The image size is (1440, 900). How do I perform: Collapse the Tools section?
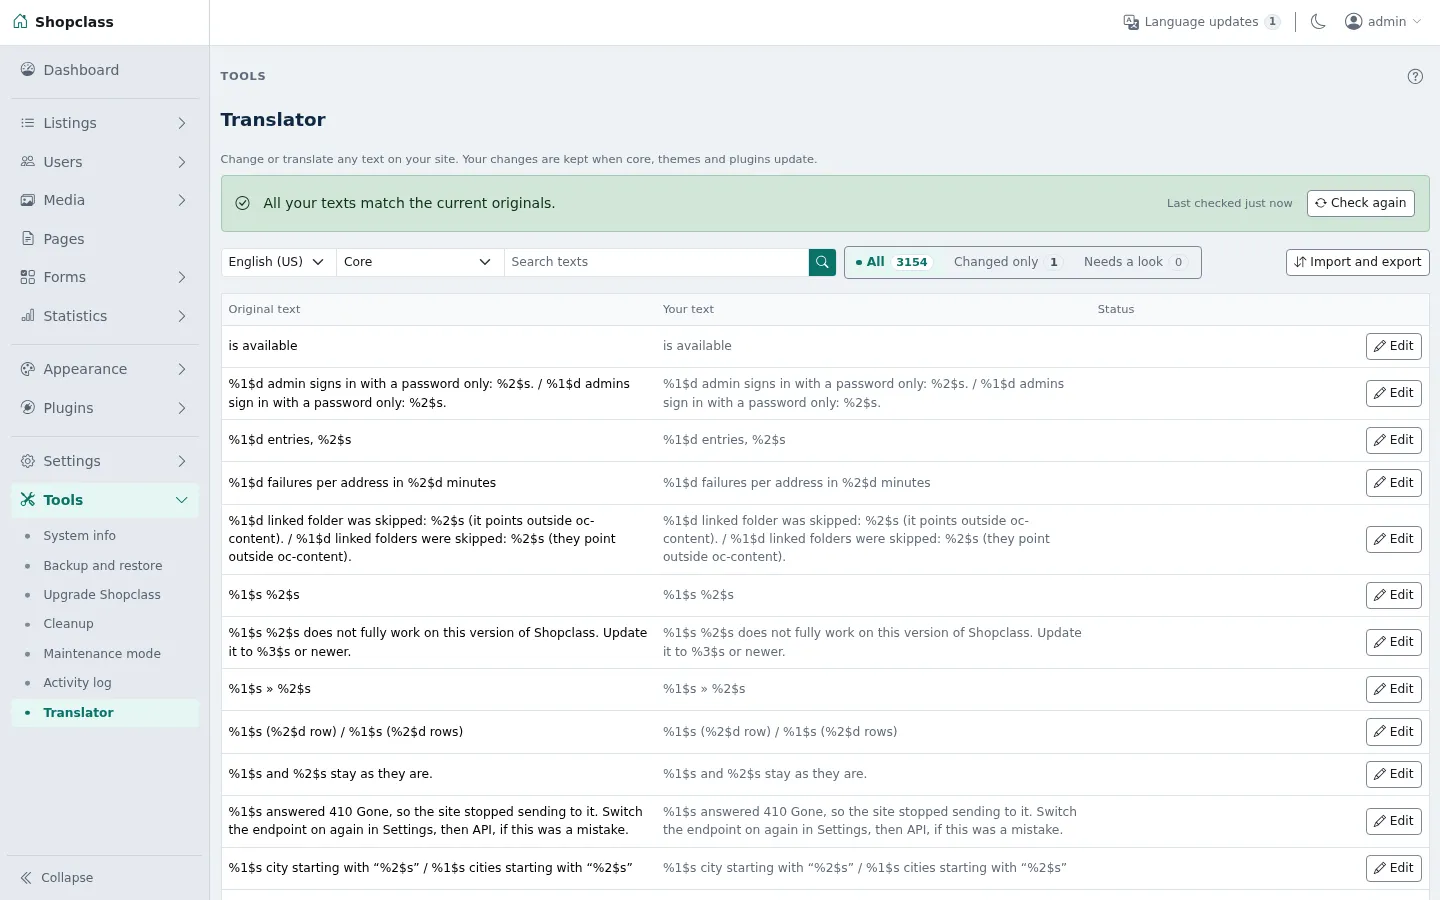[x=105, y=500]
